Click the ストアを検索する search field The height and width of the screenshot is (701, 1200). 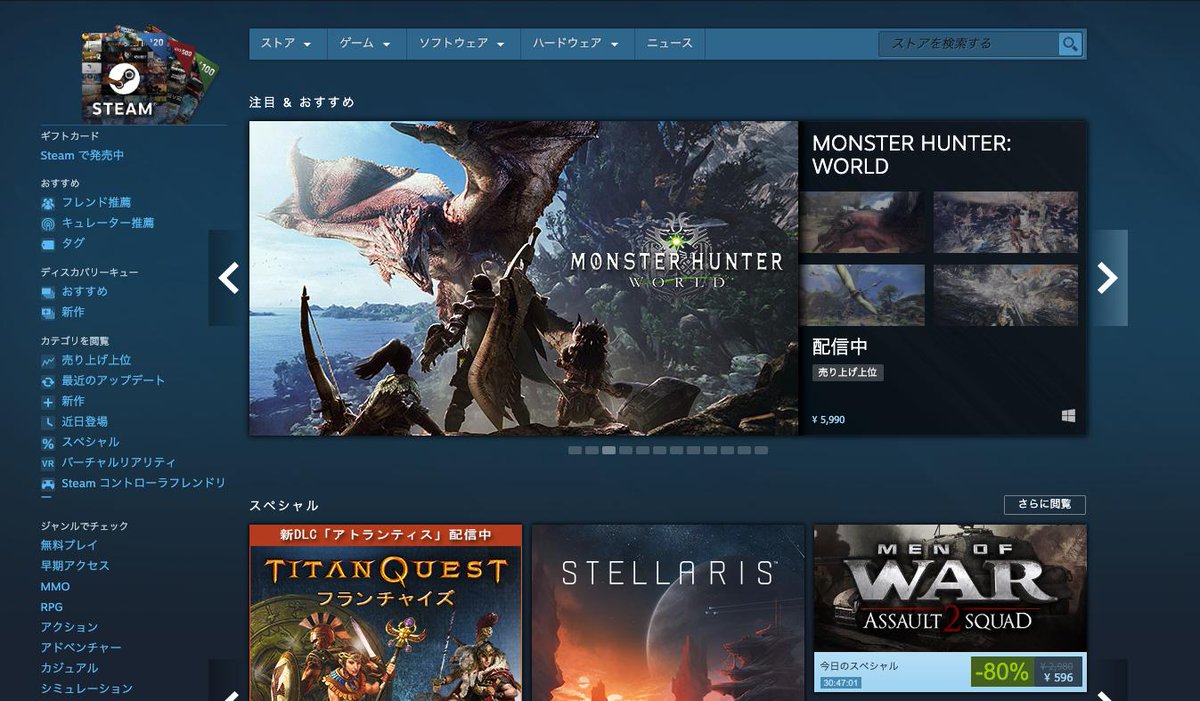(968, 44)
